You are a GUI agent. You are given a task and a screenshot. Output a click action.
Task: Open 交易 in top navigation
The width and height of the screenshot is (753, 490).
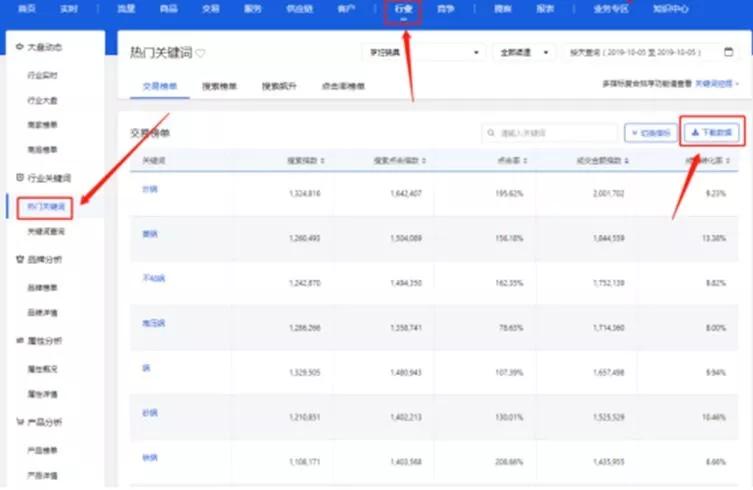click(211, 9)
